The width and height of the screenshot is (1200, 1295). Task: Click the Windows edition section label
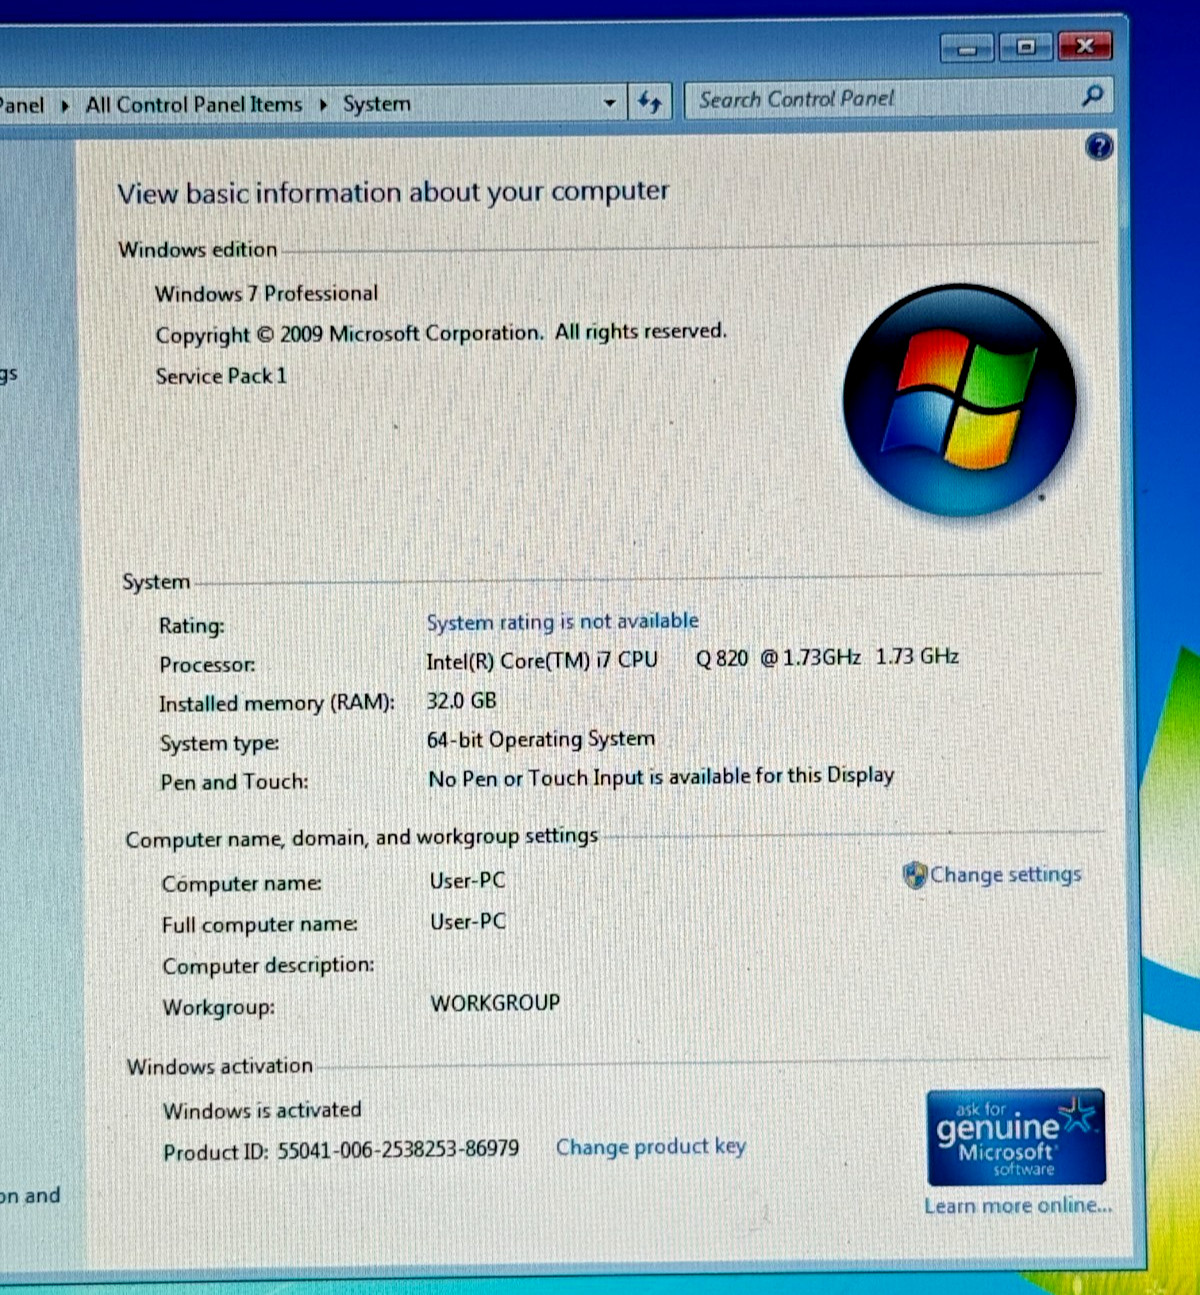(x=197, y=249)
